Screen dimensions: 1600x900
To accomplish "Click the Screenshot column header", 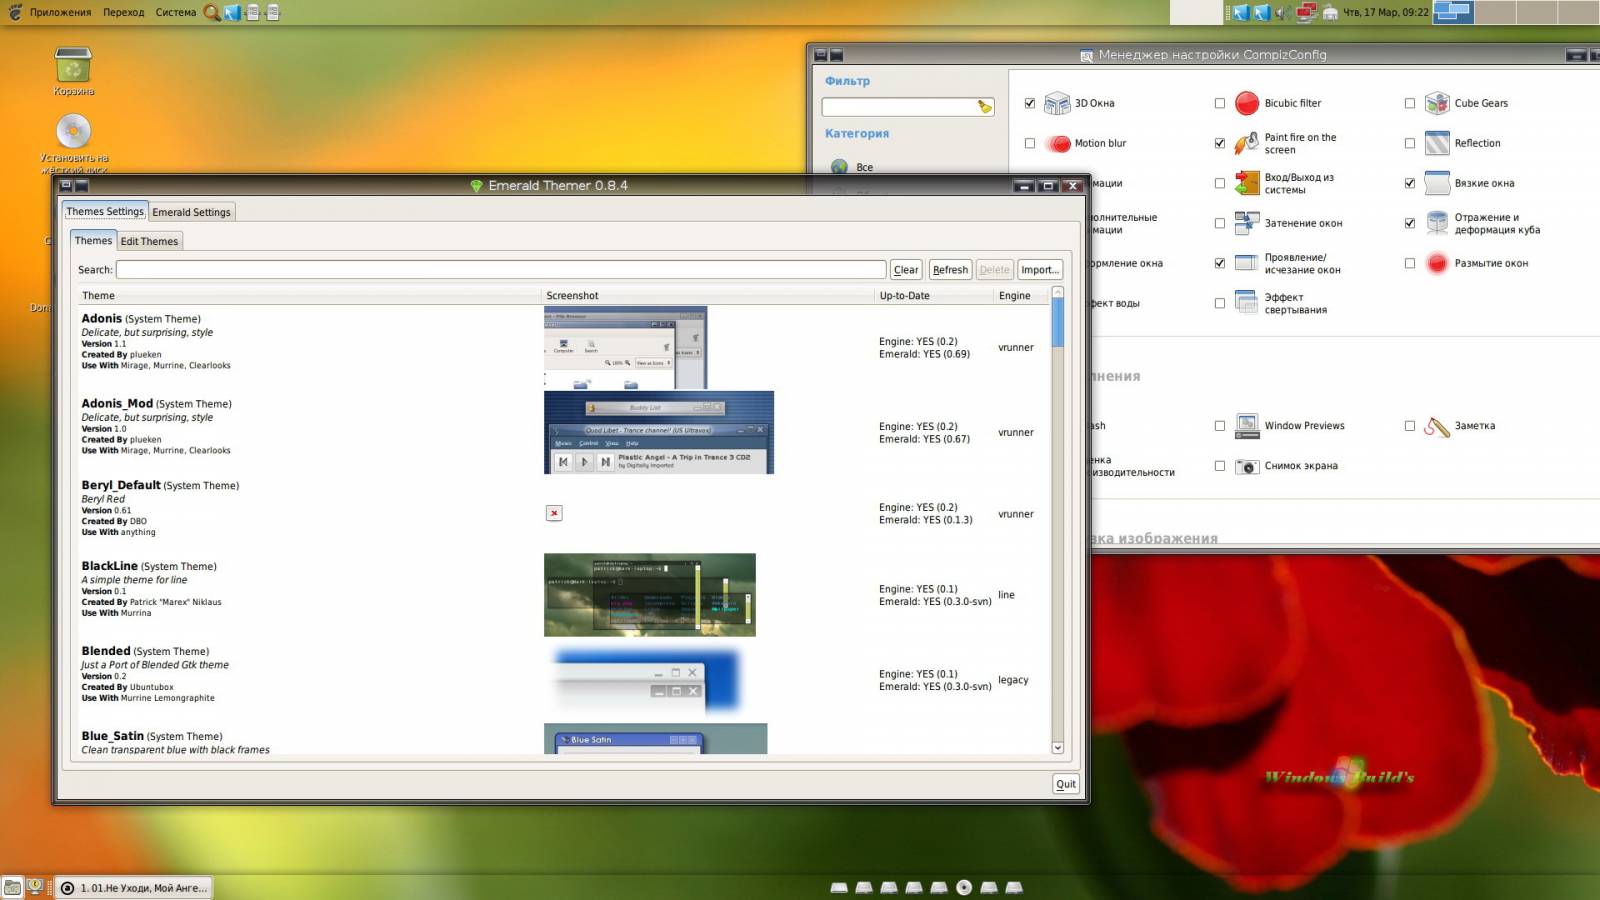I will tap(708, 296).
